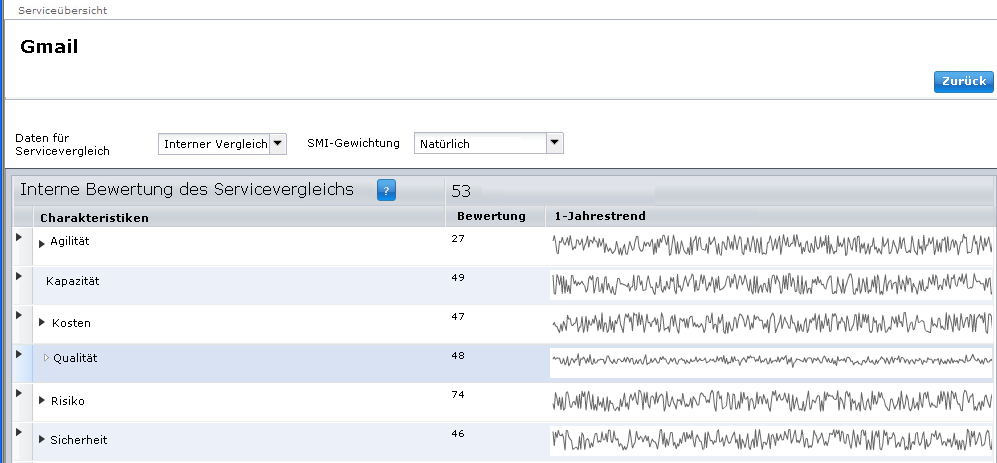997x463 pixels.
Task: Click the row arrow left of Kapazität
Action: [19, 275]
